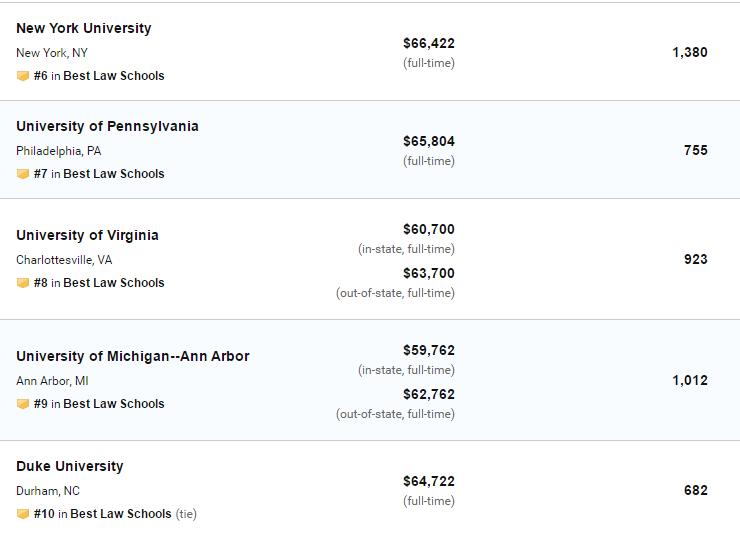Click the badge icon beside Virginia's #8 ranking
Screen dimensions: 740x538
[x=23, y=283]
